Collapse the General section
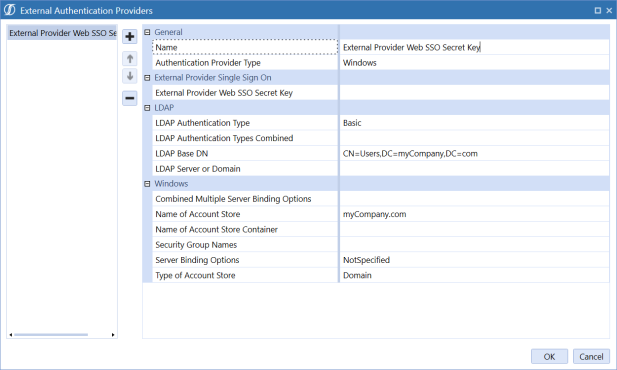This screenshot has width=617, height=370. [147, 32]
